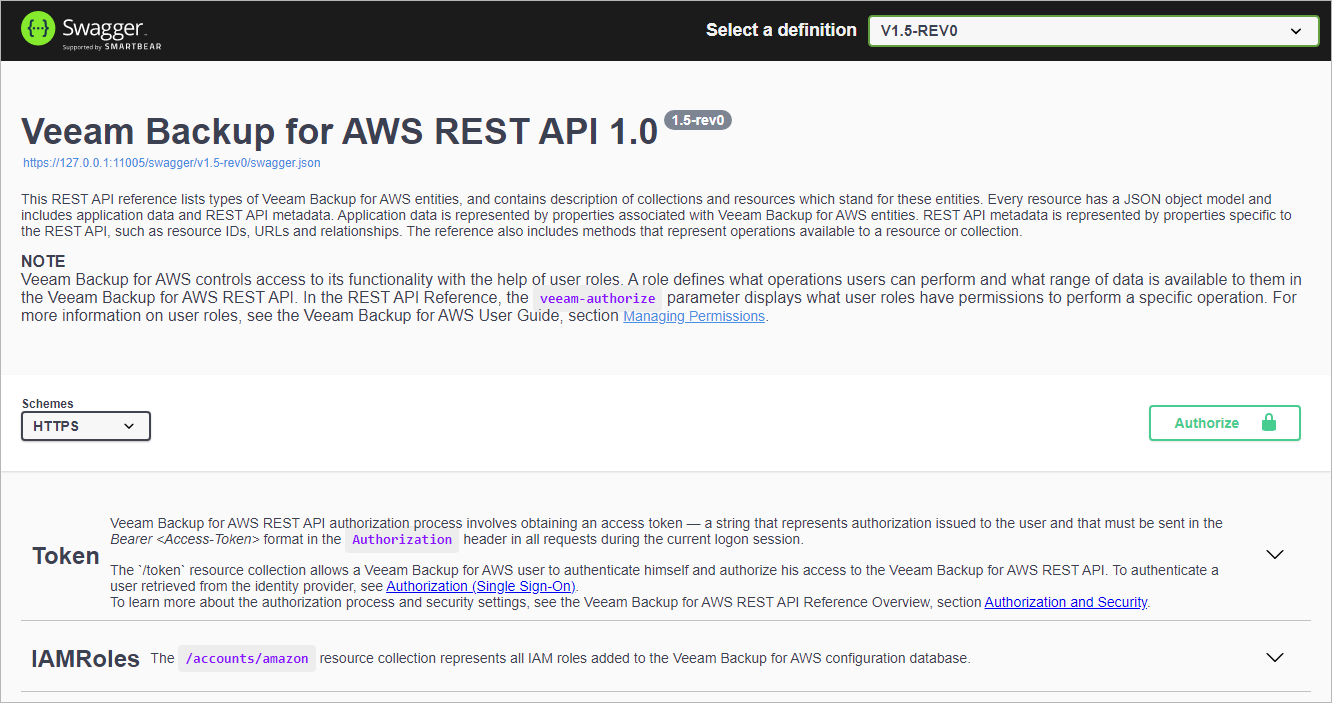1332x703 pixels.
Task: Click the veeam-authorize parameter label
Action: click(x=597, y=297)
